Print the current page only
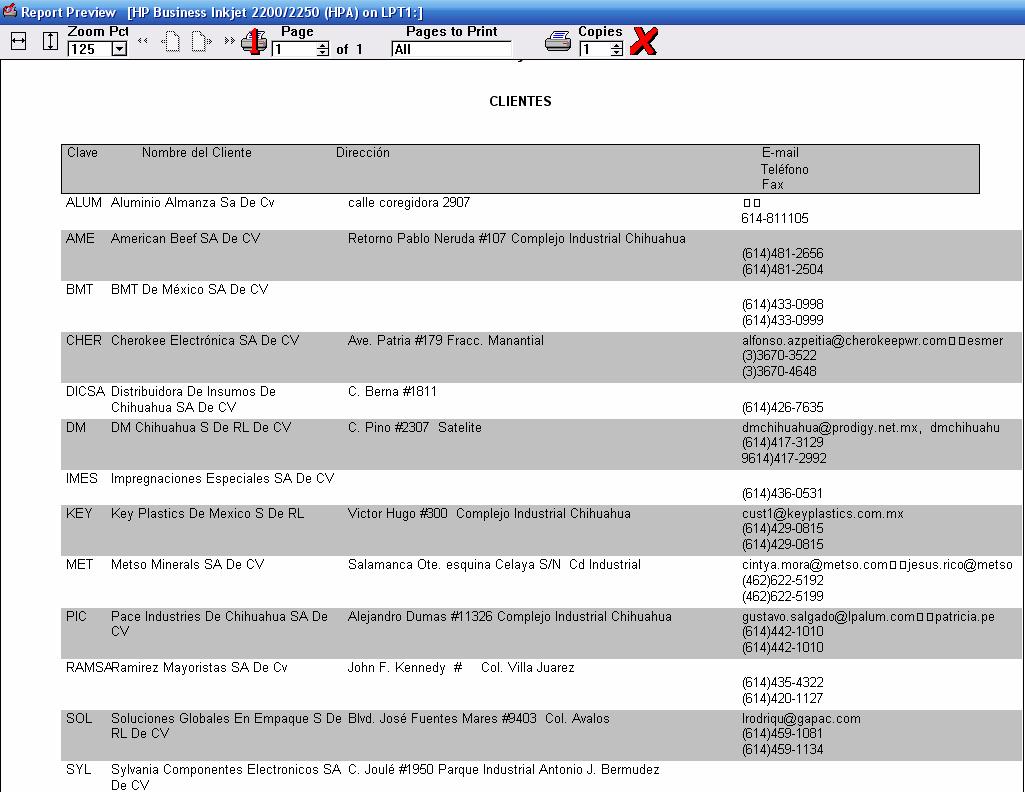 click(254, 42)
